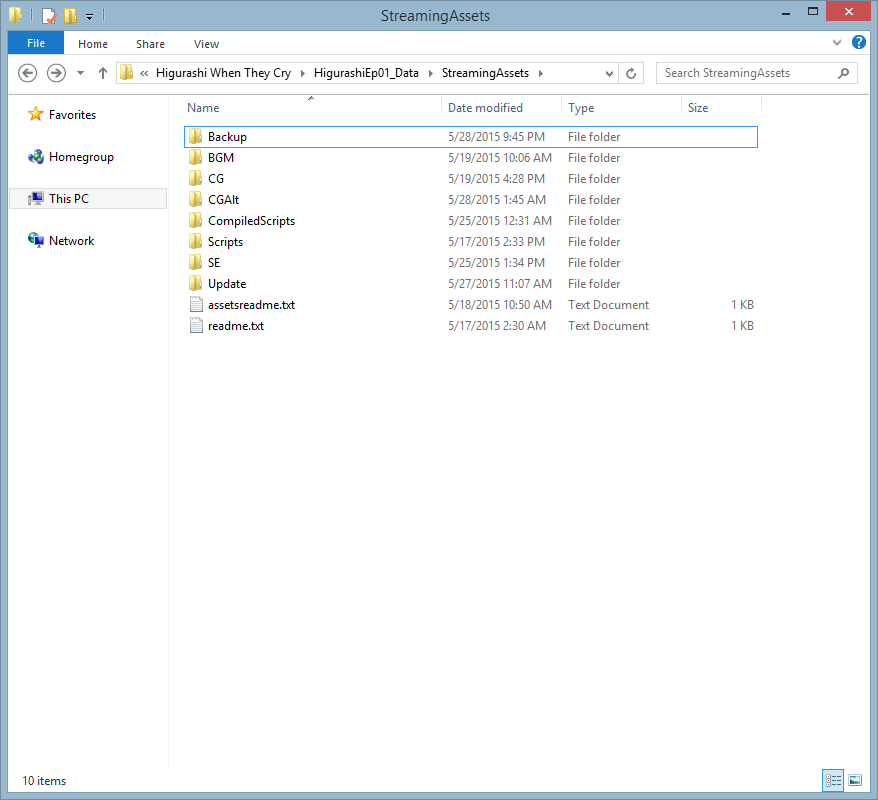Viewport: 878px width, 800px height.
Task: Open the File menu
Action: [x=35, y=43]
